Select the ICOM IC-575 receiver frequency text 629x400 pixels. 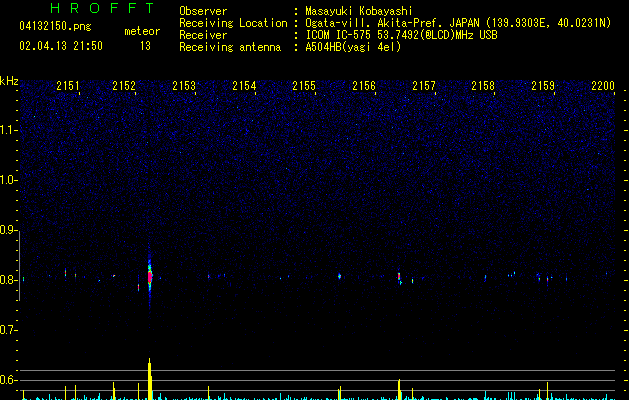pos(401,35)
